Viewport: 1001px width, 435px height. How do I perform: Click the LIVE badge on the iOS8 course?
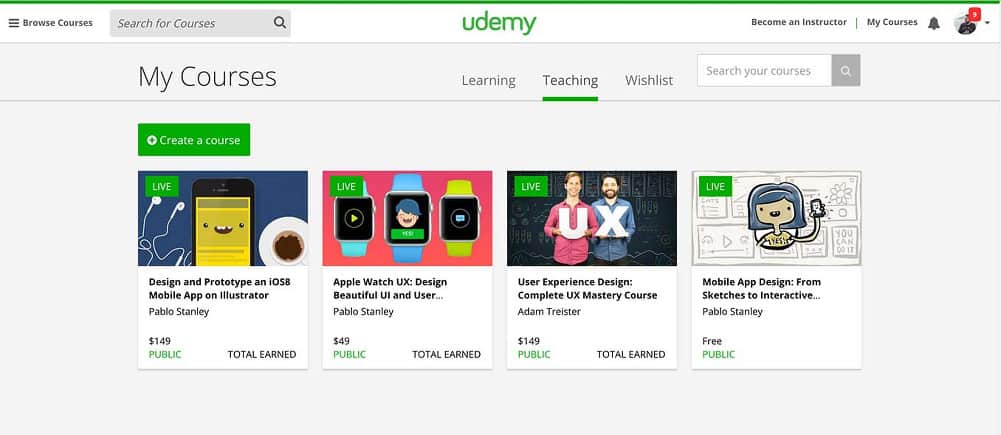[x=162, y=187]
